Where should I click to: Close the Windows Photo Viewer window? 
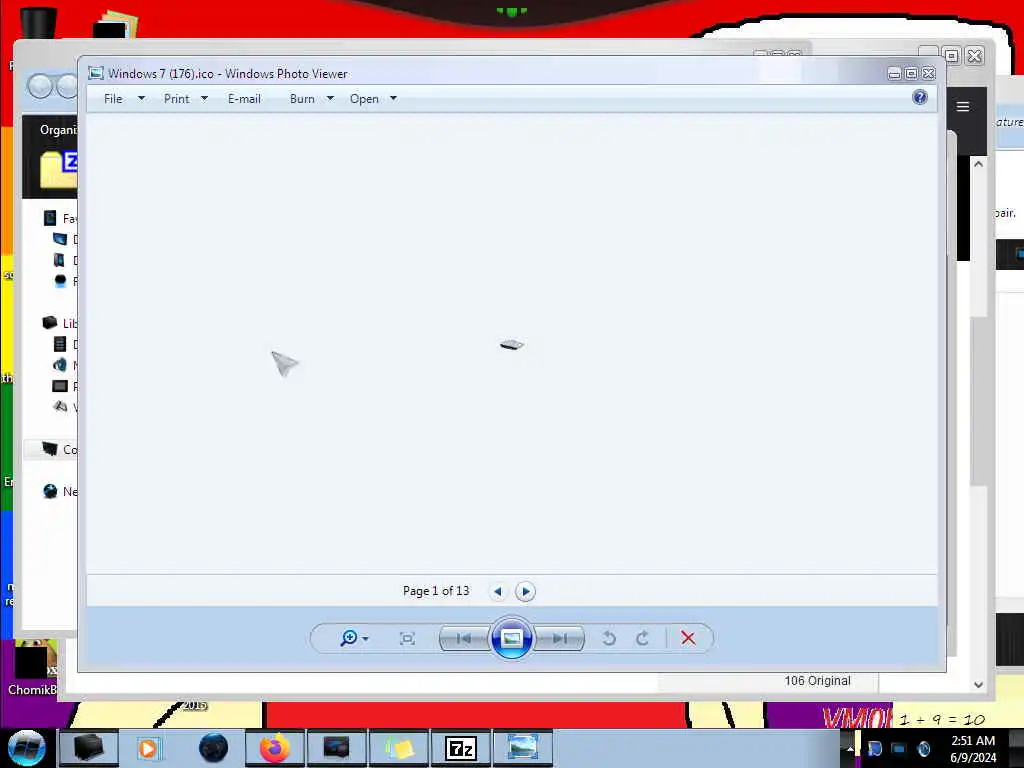[x=928, y=74]
